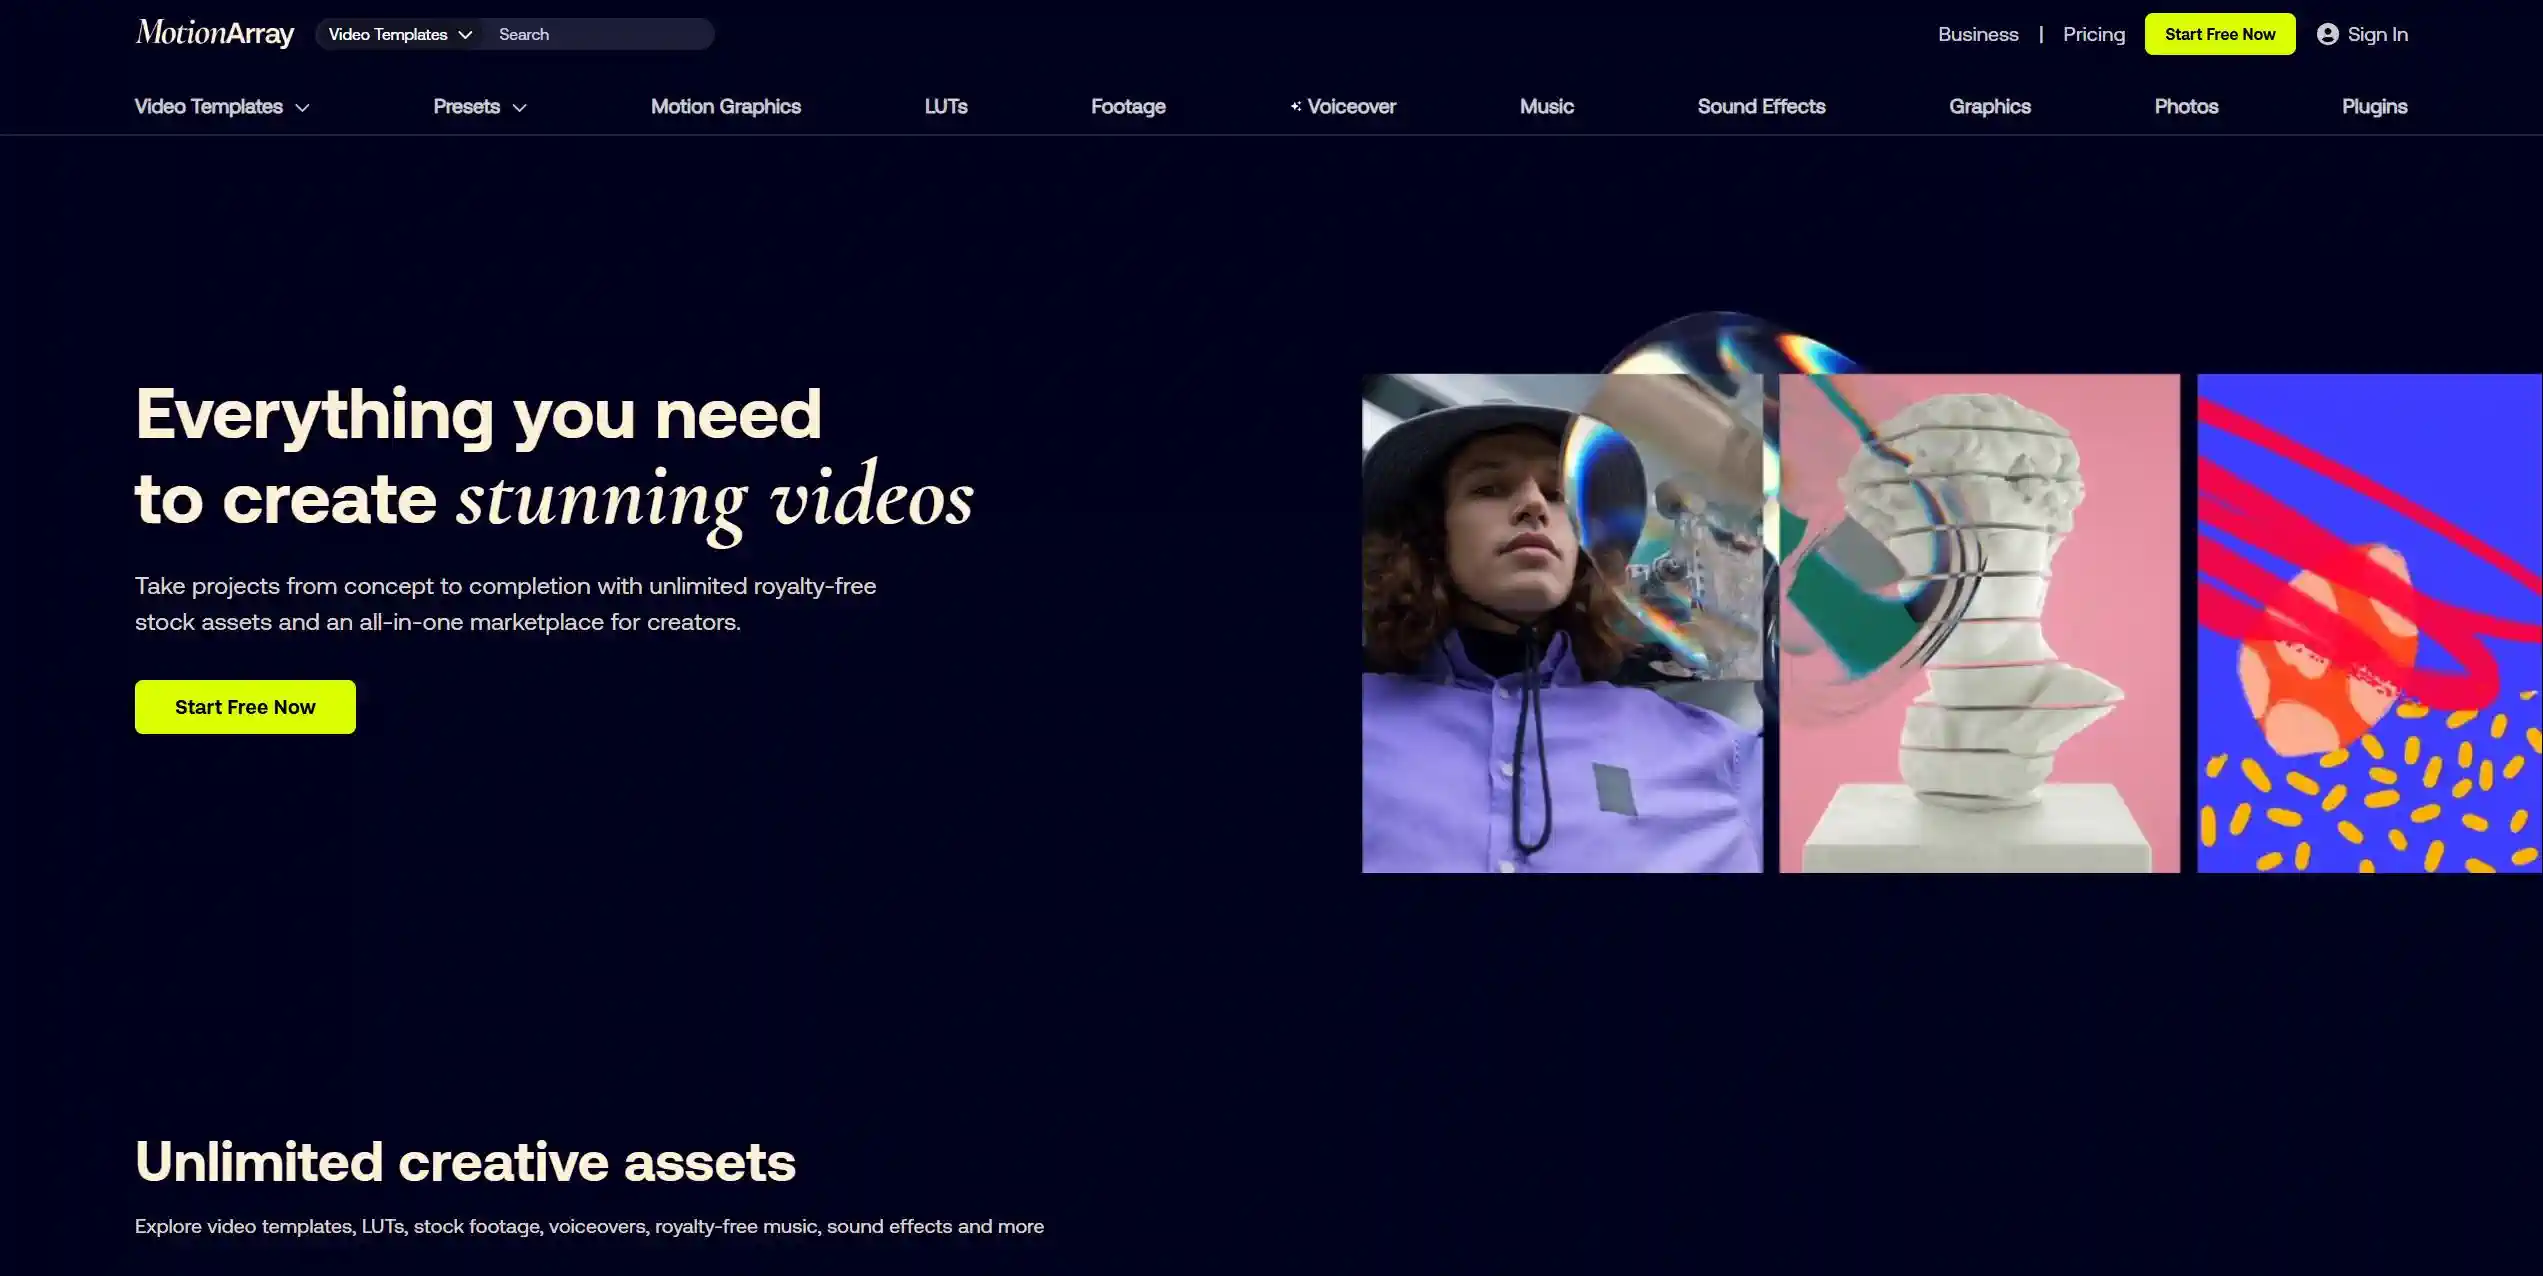Click the Voiceover sparkle icon
This screenshot has height=1276, width=2543.
(1295, 106)
